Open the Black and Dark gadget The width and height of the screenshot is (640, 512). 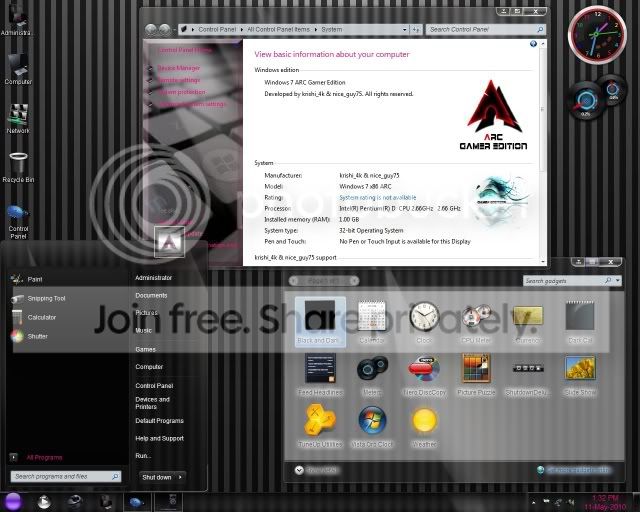click(x=320, y=322)
